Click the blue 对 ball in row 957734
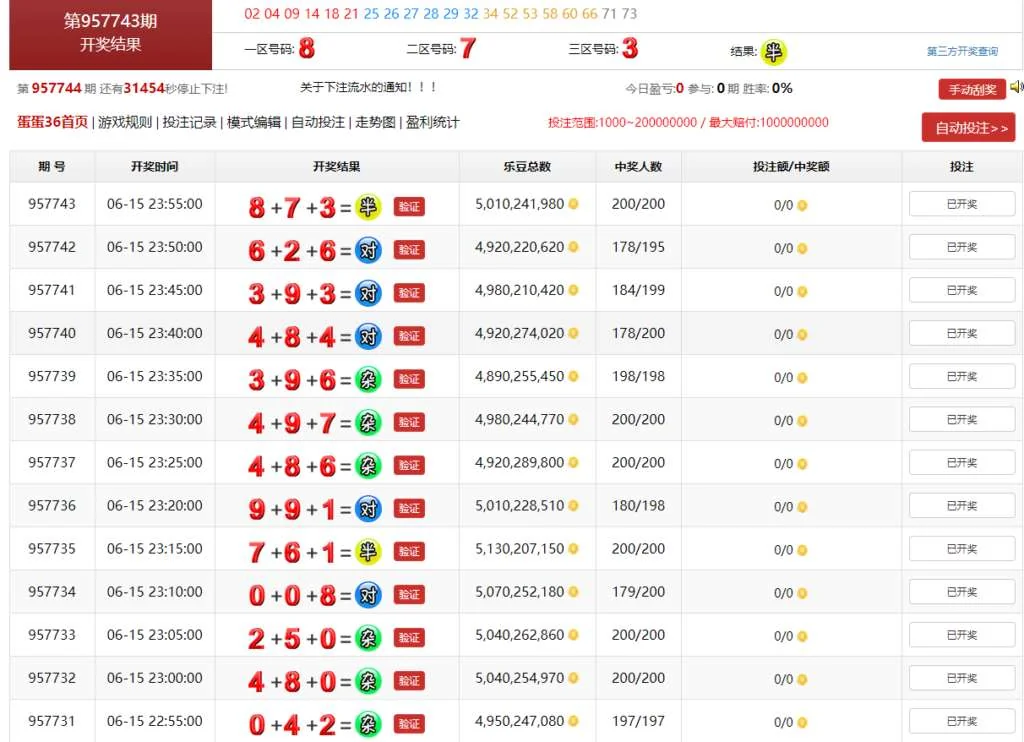Image resolution: width=1024 pixels, height=742 pixels. point(369,594)
